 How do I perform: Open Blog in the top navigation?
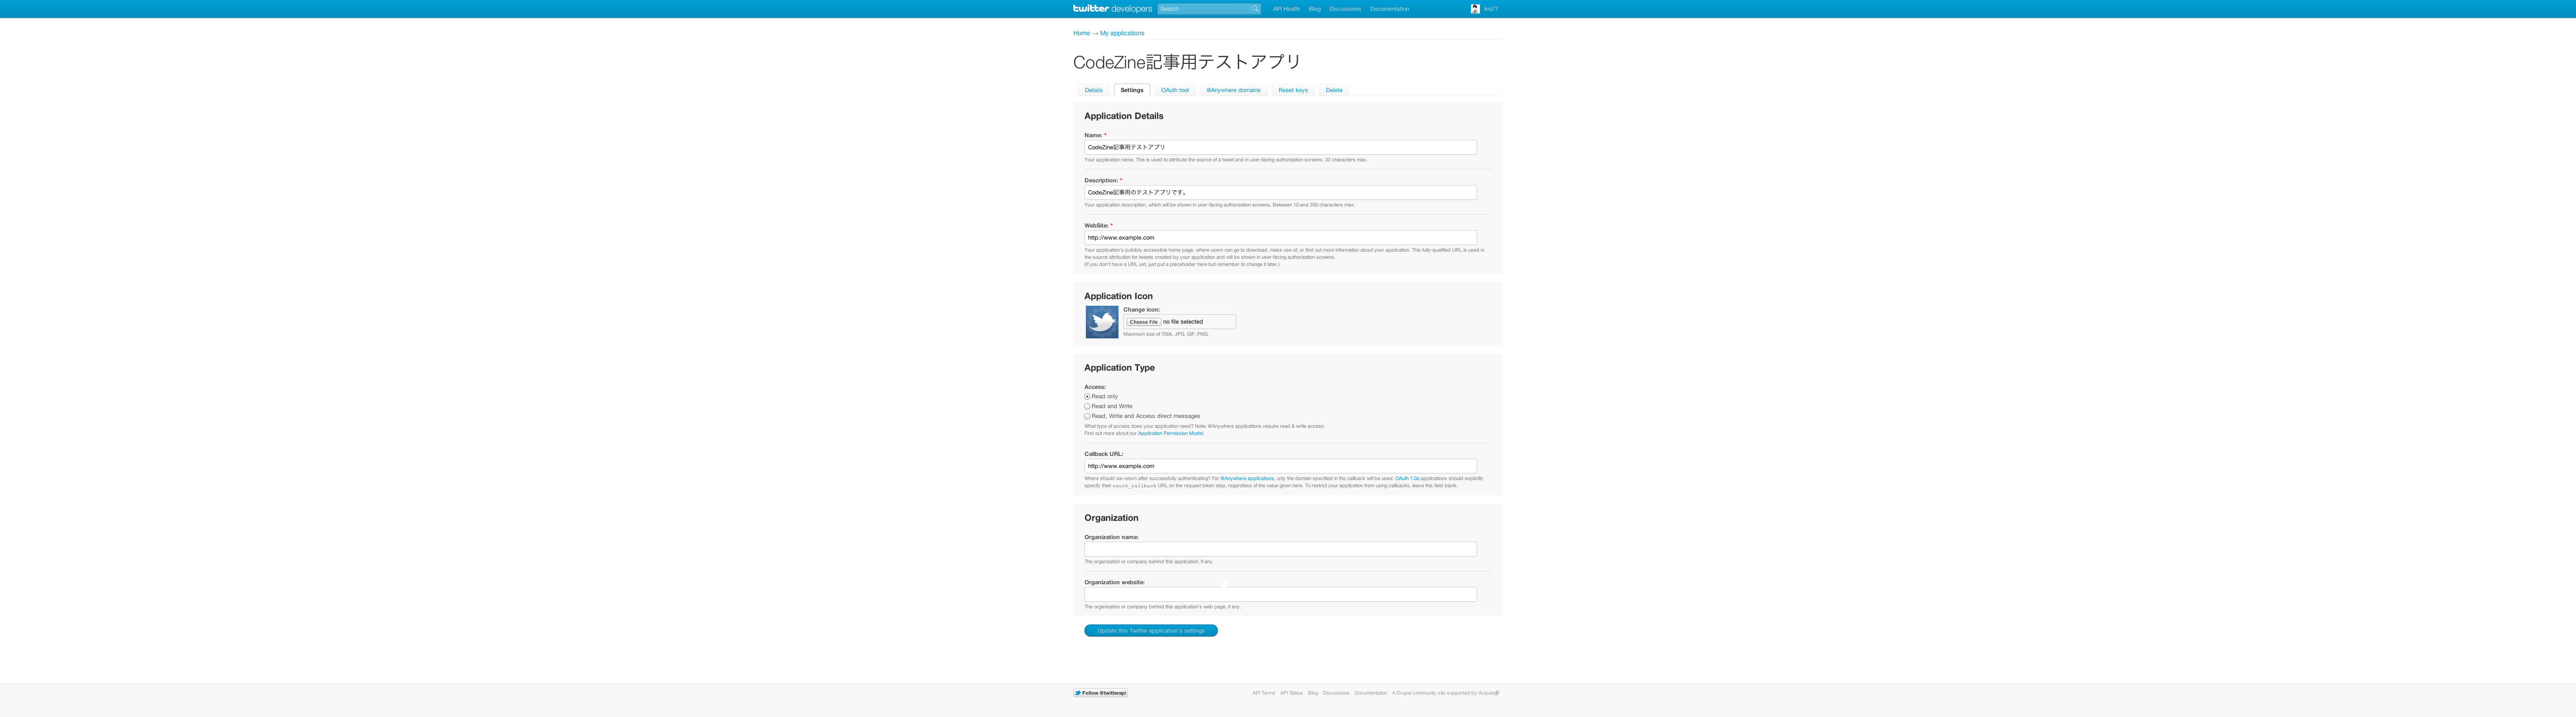coord(1315,9)
